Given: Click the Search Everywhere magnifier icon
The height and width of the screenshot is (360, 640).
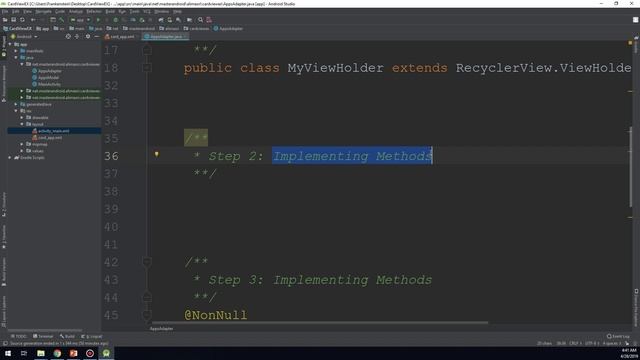Looking at the screenshot, I should pyautogui.click(x=200, y=20).
